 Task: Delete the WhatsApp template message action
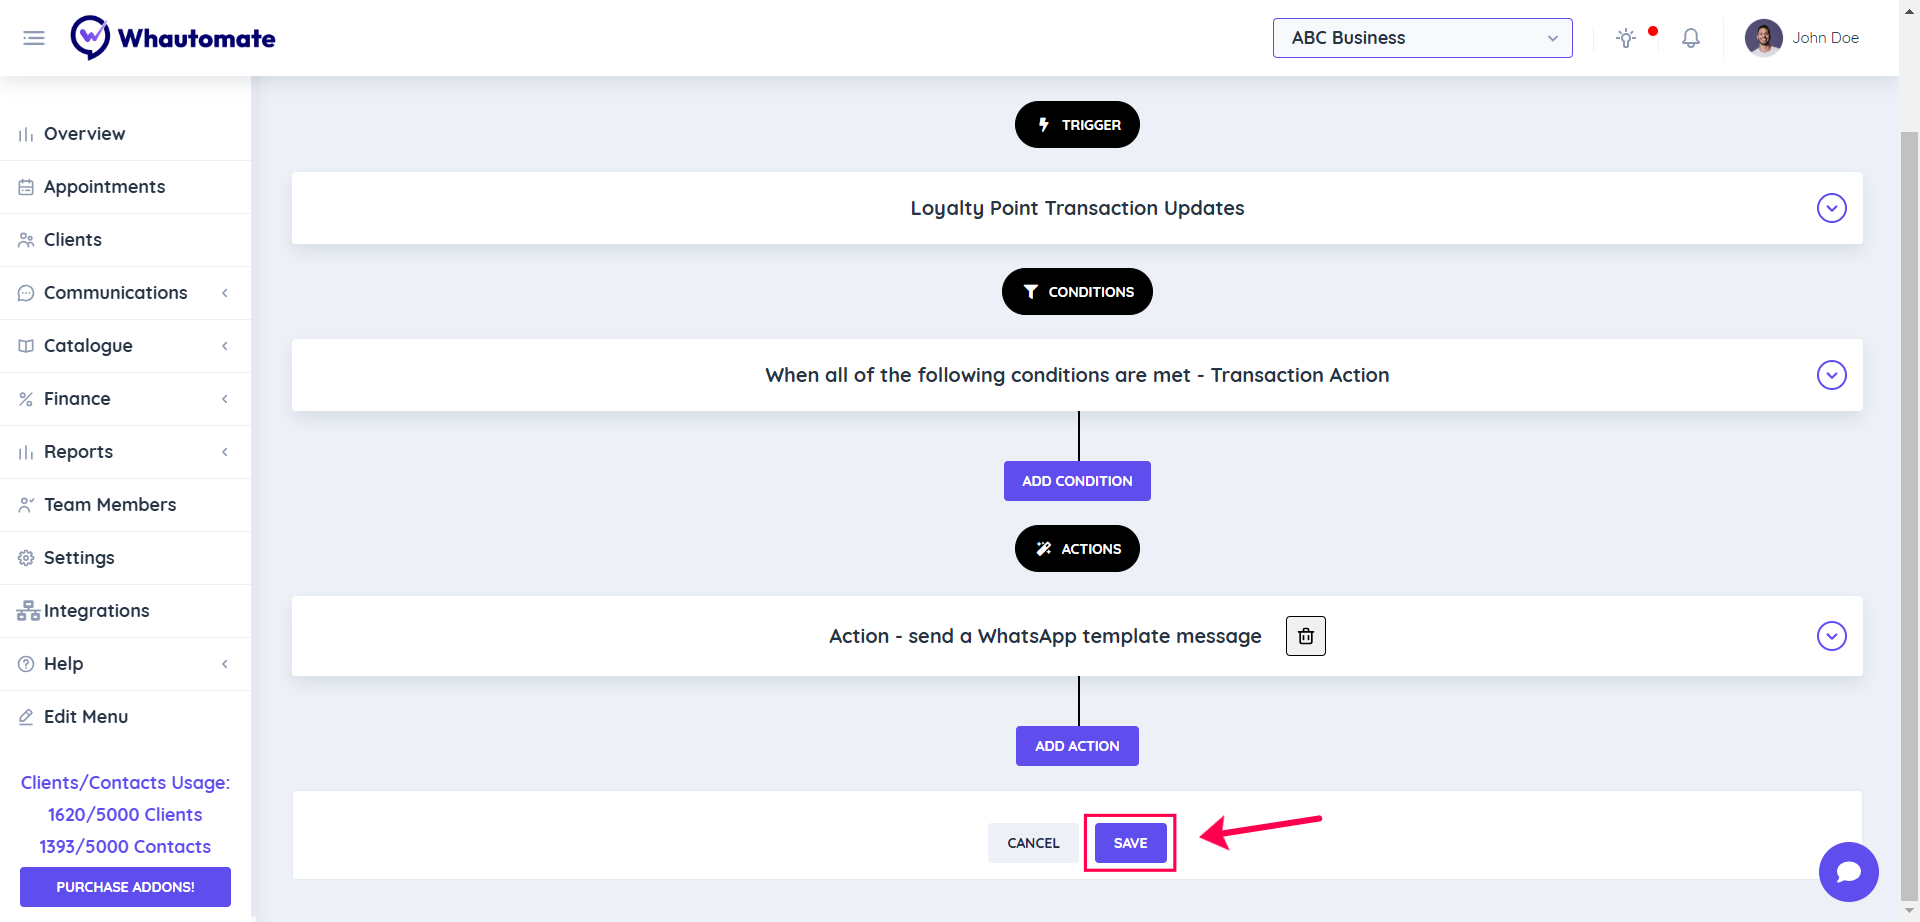coord(1305,636)
